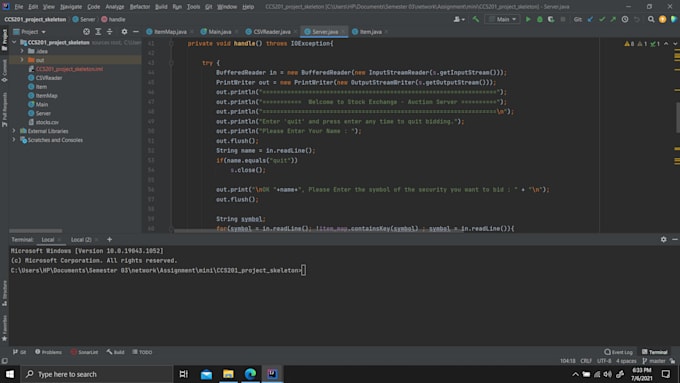This screenshot has height=383, width=680.
Task: Switch to ItemMap.java editor tab
Action: pyautogui.click(x=170, y=32)
